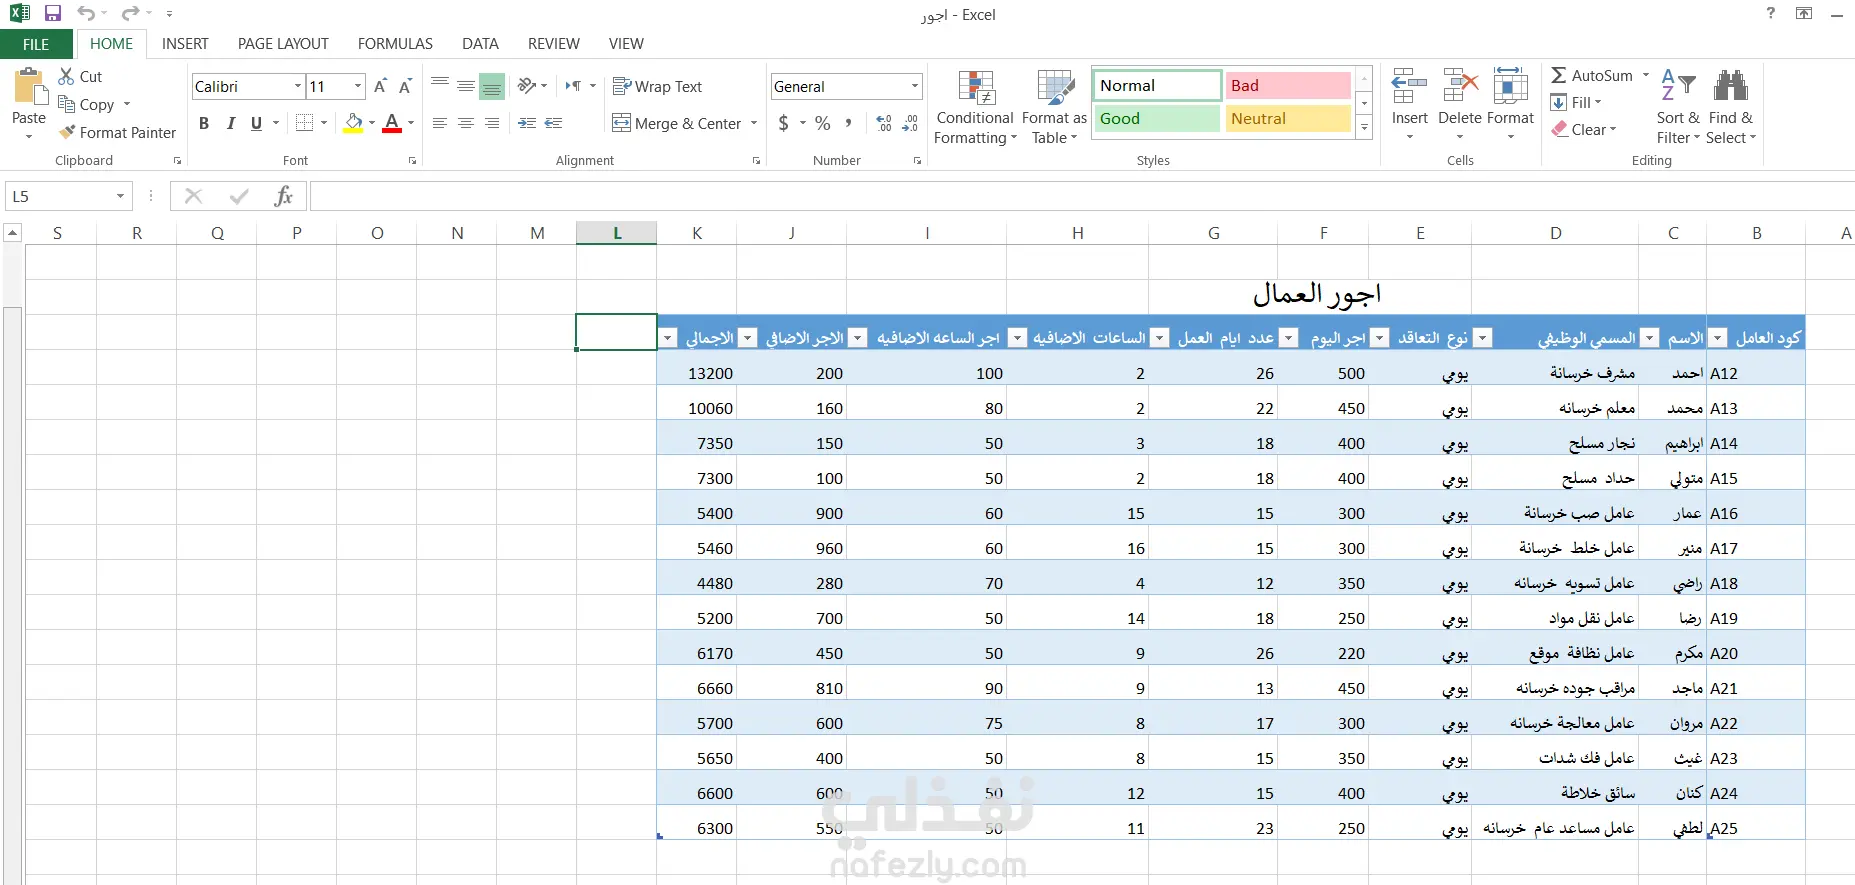Screen dimensions: 1855x885
Task: Apply the Normal cell style
Action: 1157,86
